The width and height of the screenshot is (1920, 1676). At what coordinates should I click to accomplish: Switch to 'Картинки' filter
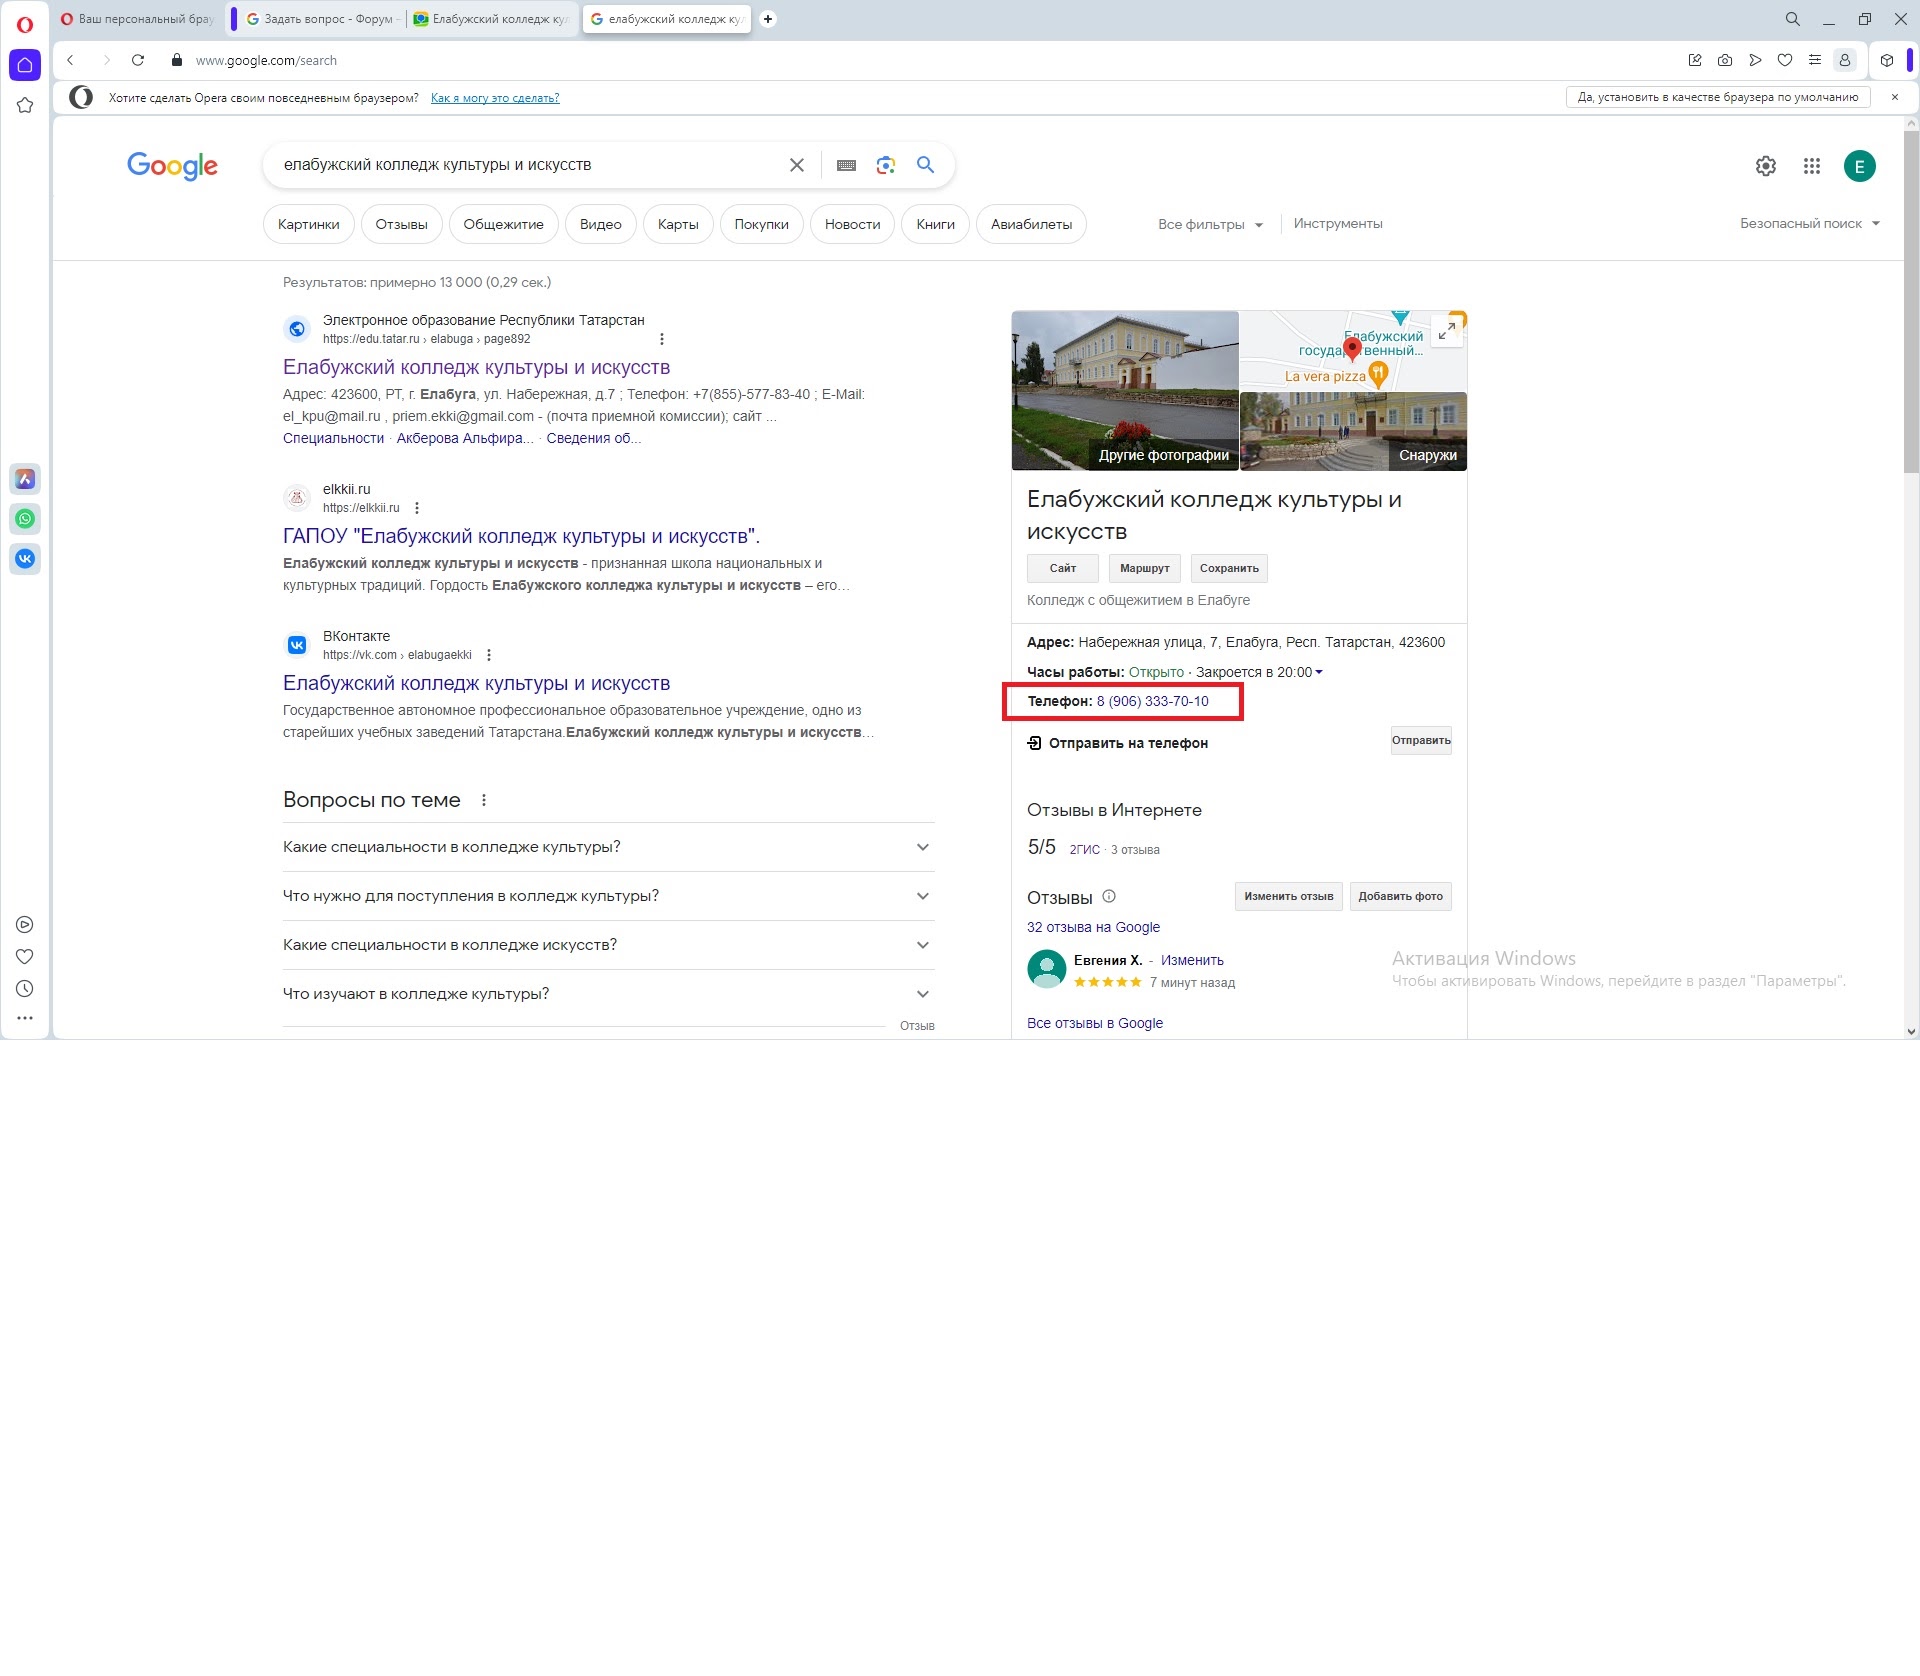click(x=309, y=224)
